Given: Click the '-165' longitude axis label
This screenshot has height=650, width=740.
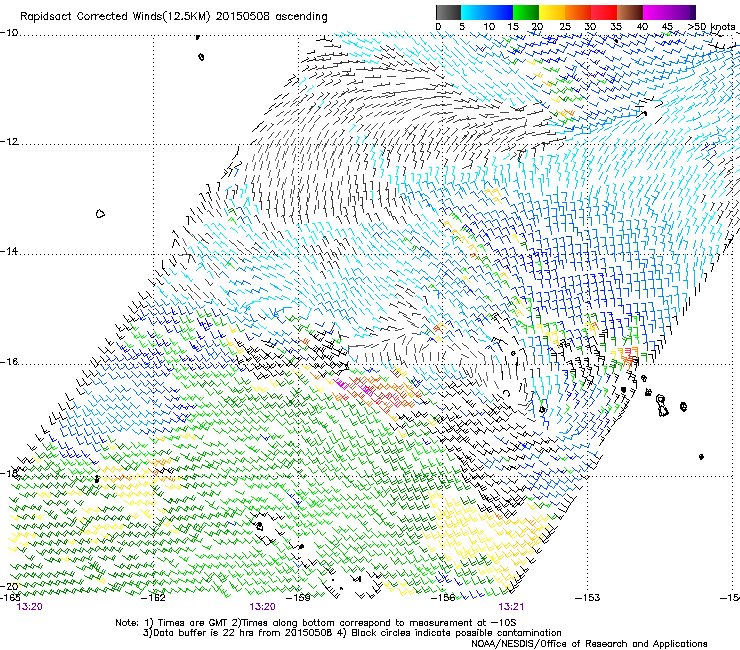Looking at the screenshot, I should pyautogui.click(x=10, y=598).
